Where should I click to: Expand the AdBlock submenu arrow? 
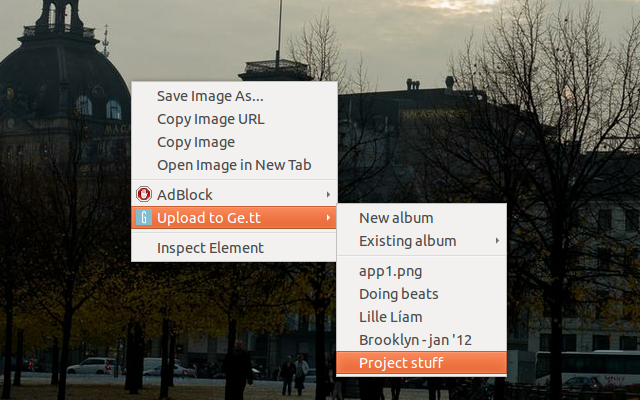[328, 194]
